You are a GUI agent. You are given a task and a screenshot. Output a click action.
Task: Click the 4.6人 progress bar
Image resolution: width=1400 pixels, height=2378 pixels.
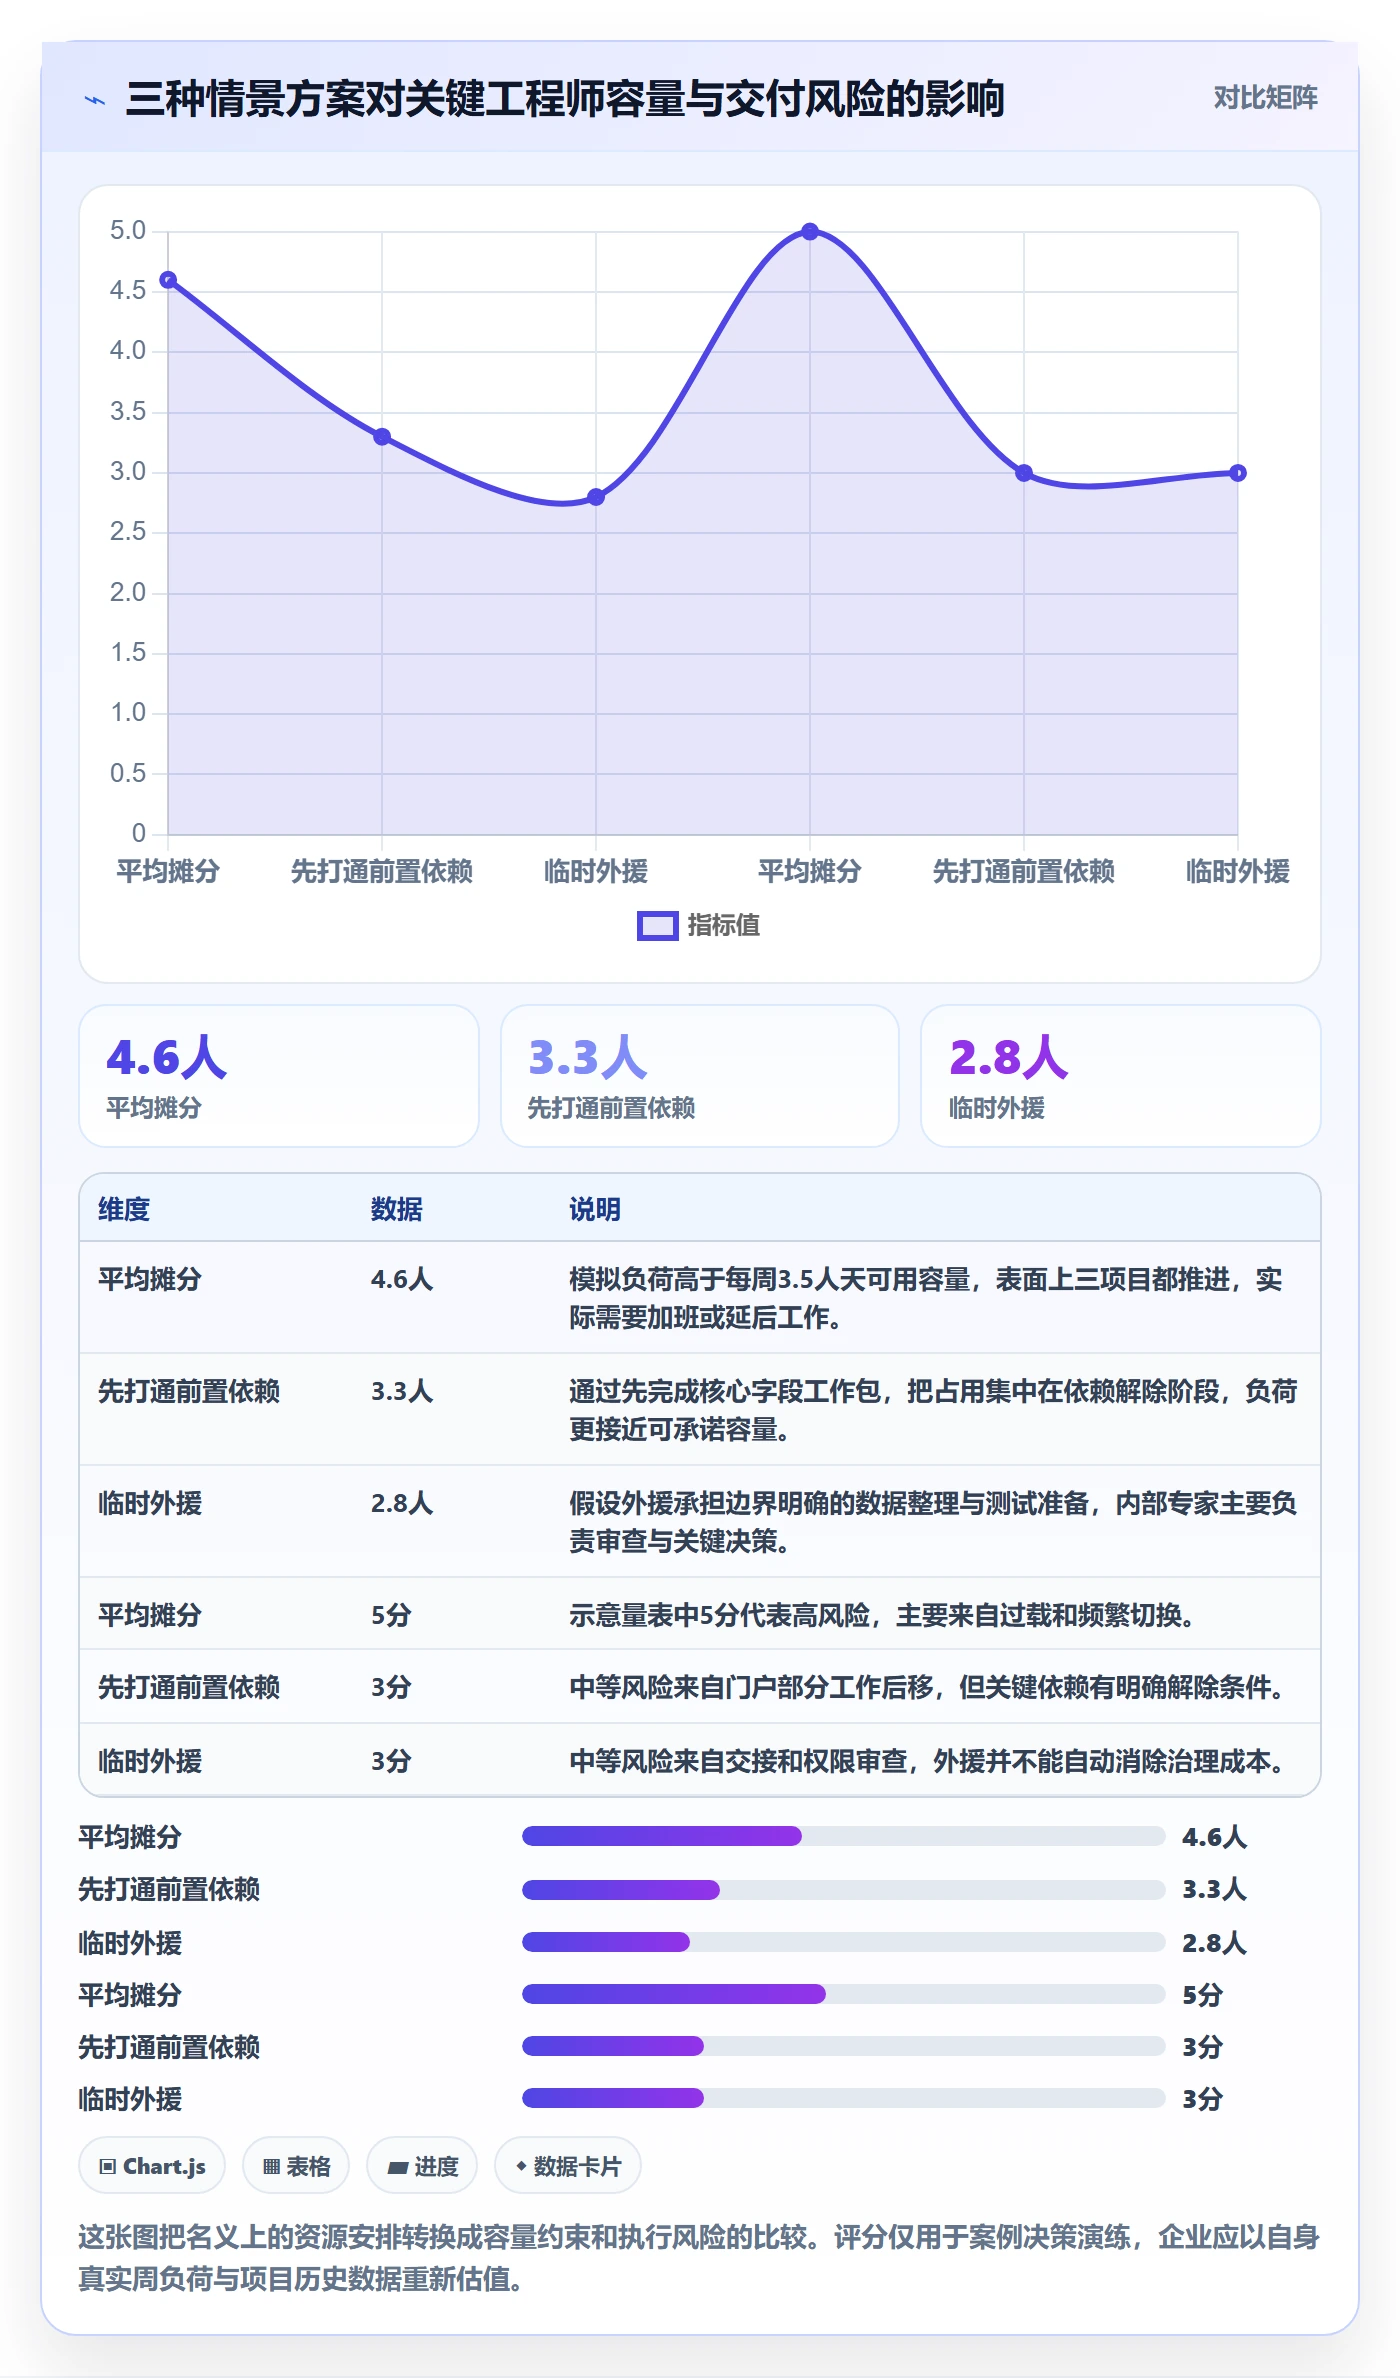[x=843, y=1836]
